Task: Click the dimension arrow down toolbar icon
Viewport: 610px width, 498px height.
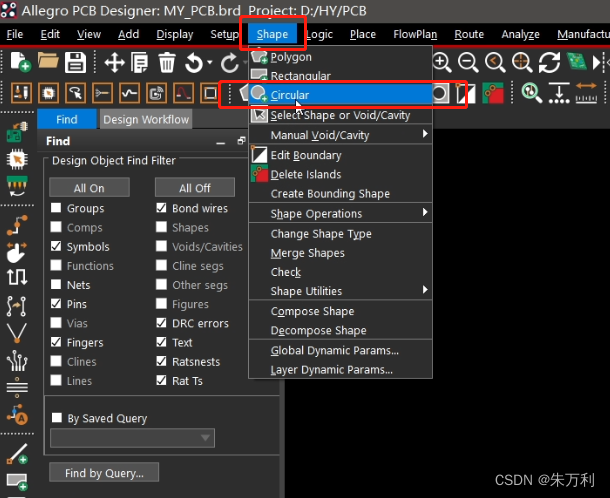Action: tap(559, 93)
